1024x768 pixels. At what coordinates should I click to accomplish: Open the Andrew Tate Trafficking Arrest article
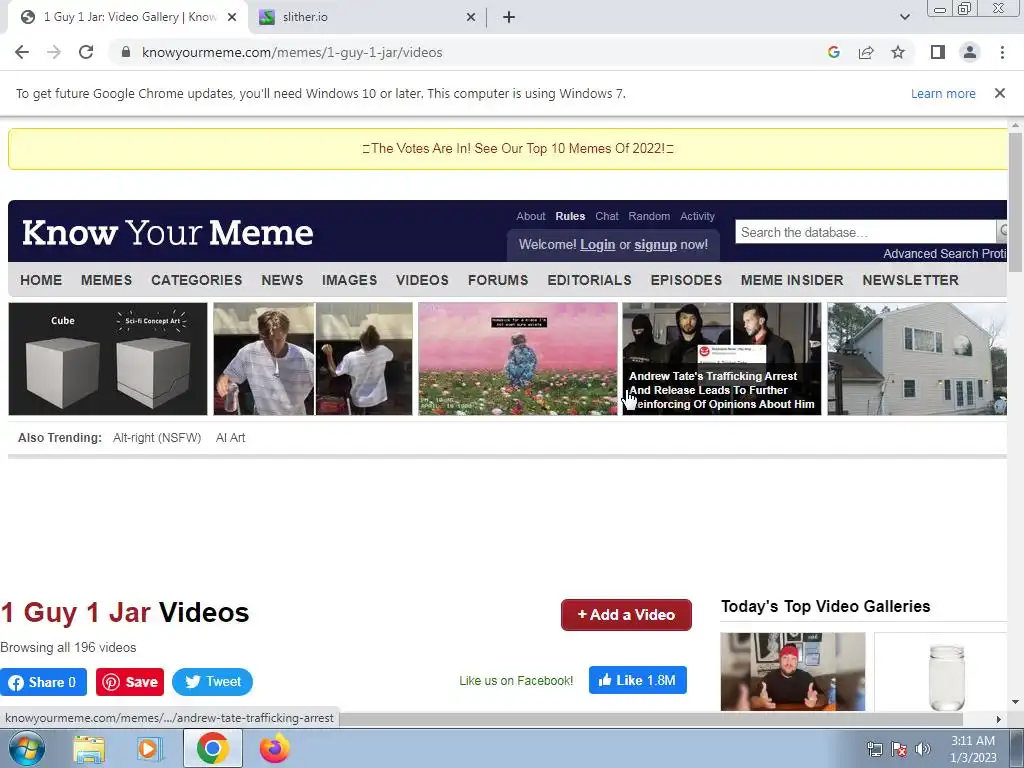722,359
